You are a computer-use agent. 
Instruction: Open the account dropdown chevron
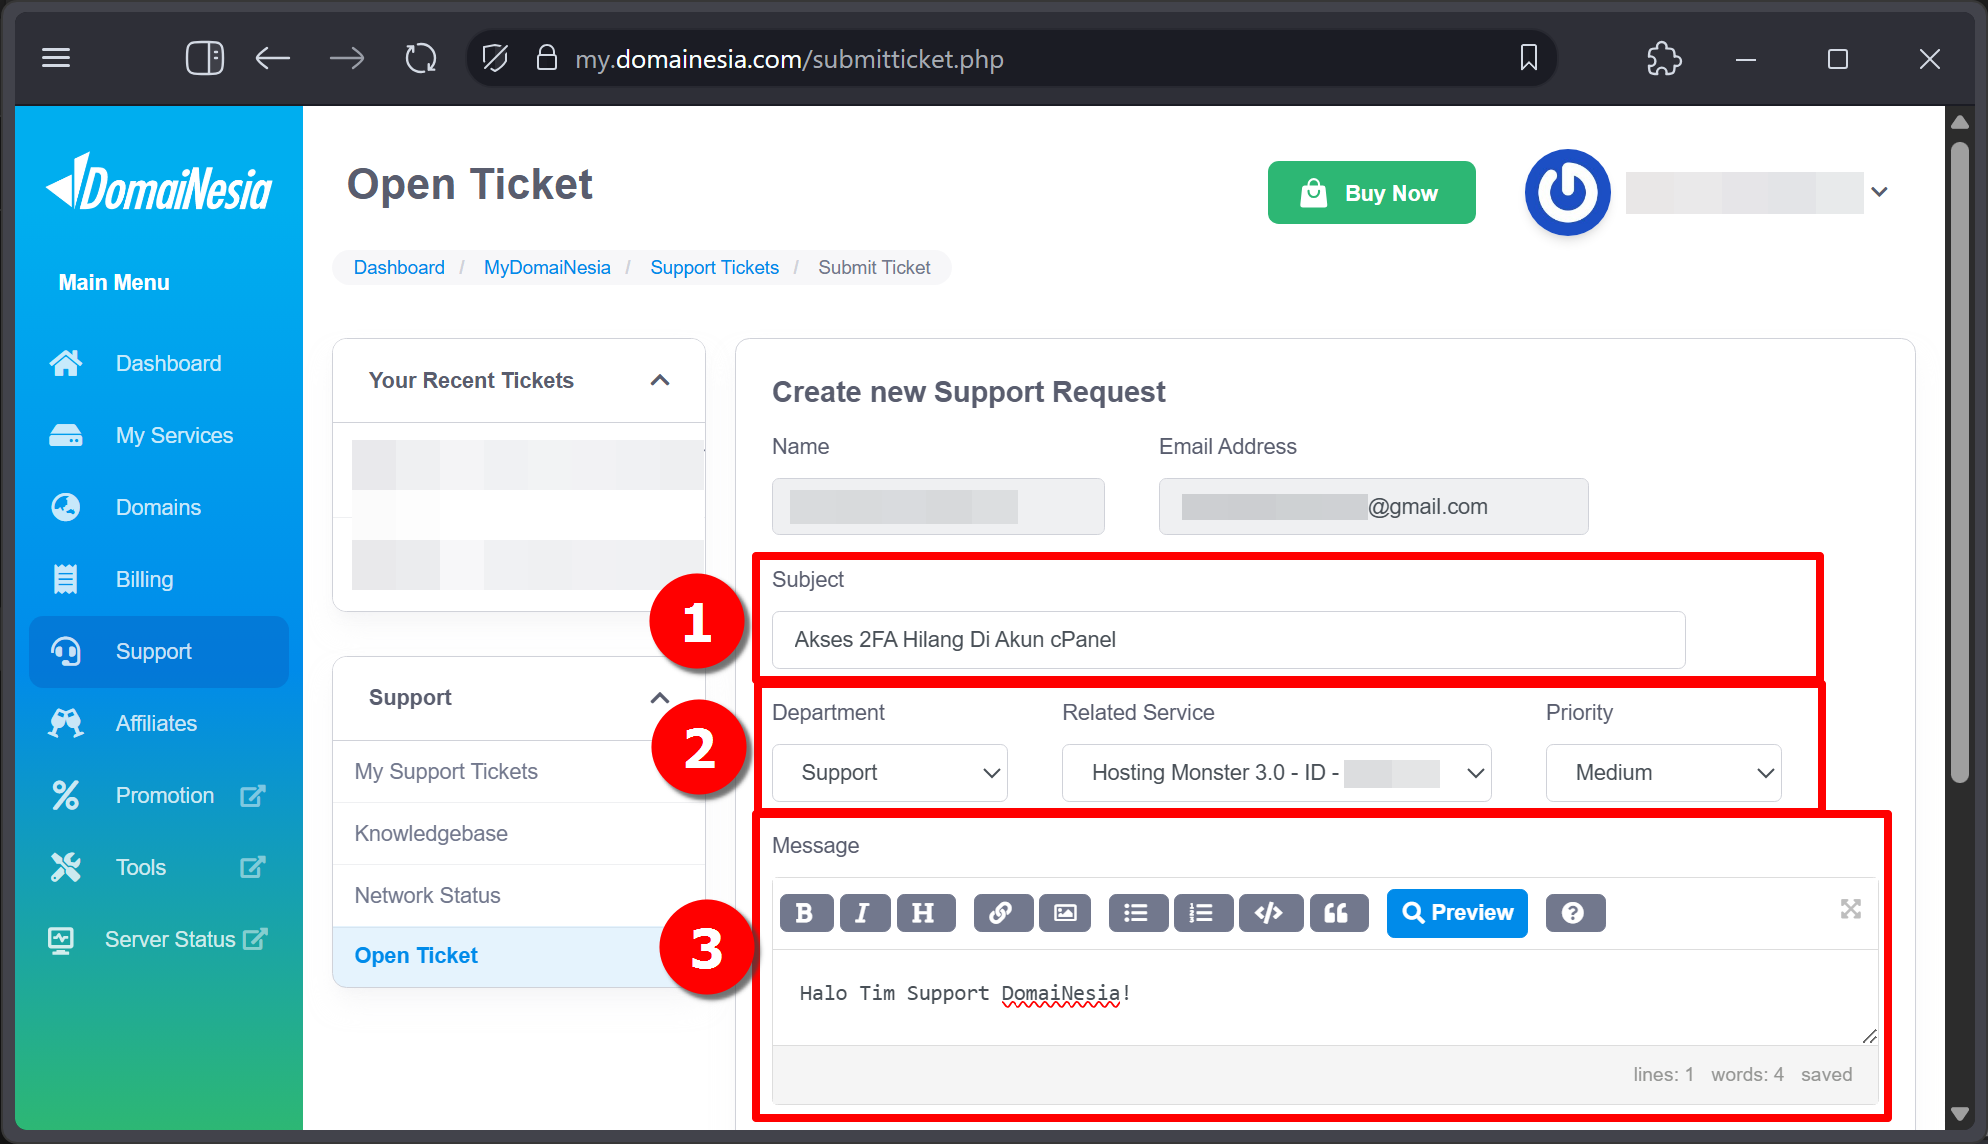pos(1879,192)
